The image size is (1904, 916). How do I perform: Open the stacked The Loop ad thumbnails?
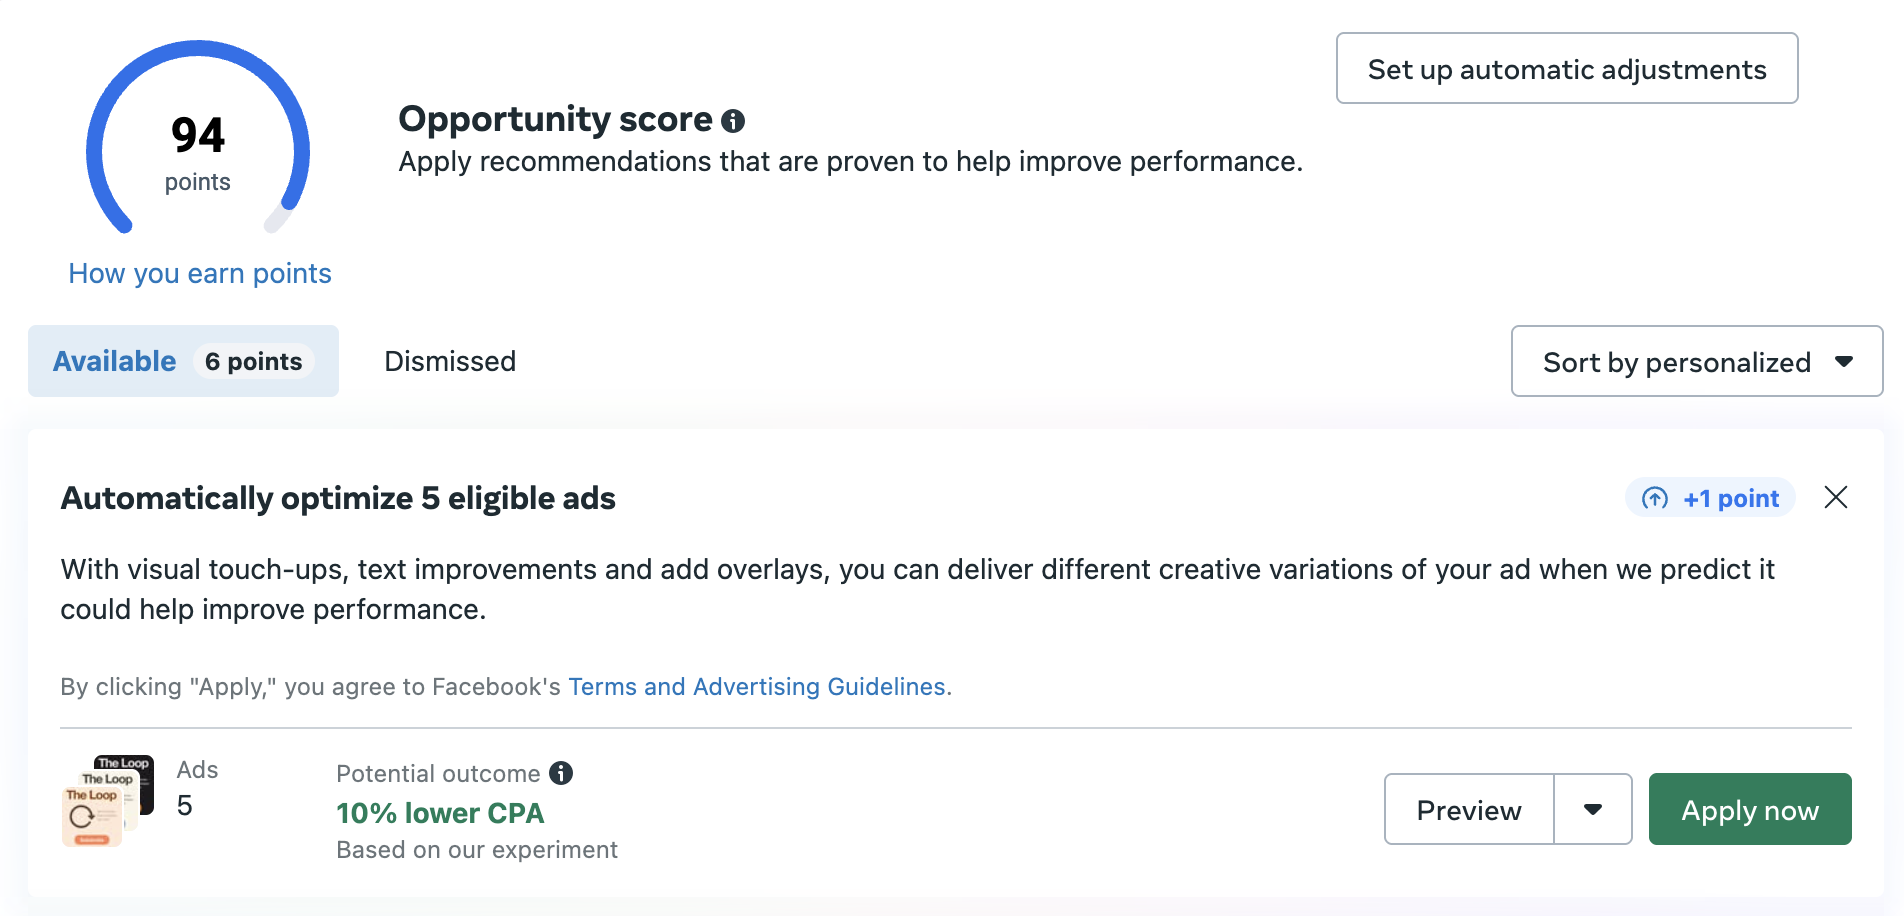pyautogui.click(x=107, y=800)
